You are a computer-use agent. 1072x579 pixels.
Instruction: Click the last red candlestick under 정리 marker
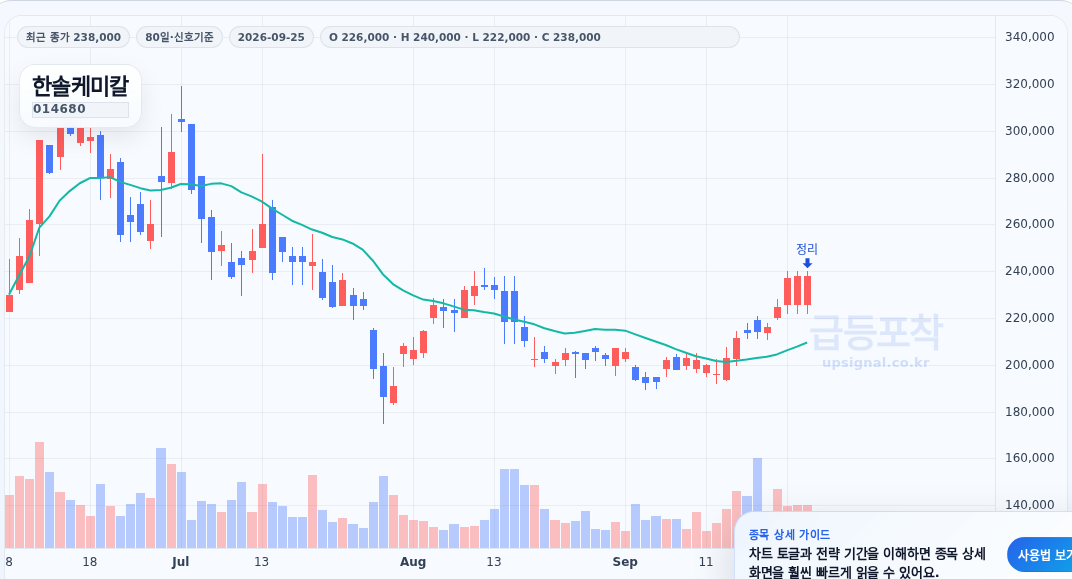coord(807,291)
